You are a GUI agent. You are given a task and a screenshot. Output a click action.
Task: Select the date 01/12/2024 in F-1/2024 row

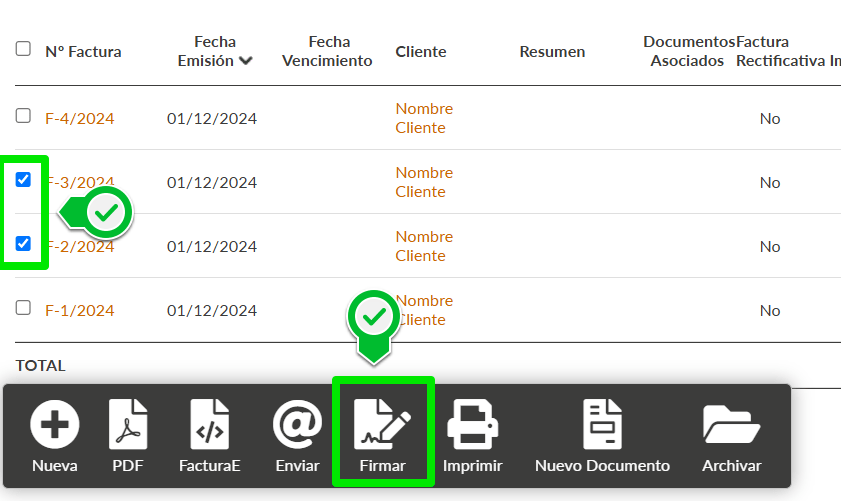[x=212, y=311]
